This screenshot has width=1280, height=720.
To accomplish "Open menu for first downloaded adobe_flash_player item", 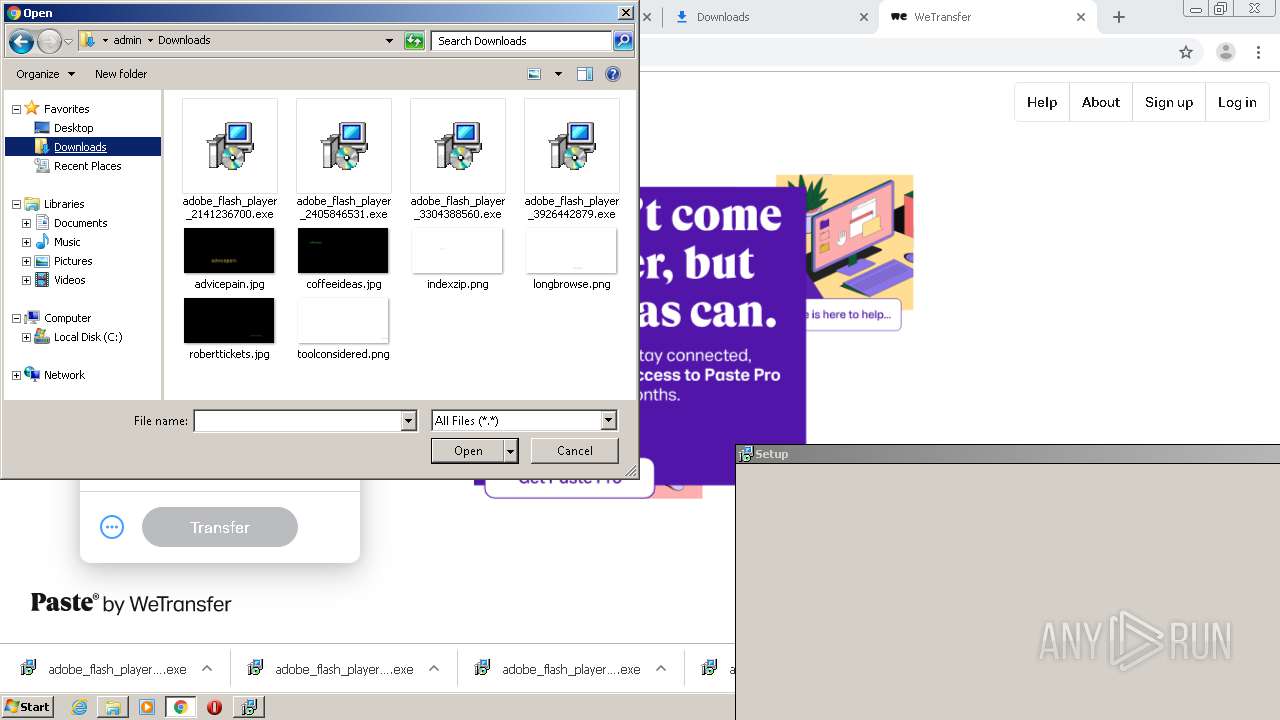I will [207, 669].
